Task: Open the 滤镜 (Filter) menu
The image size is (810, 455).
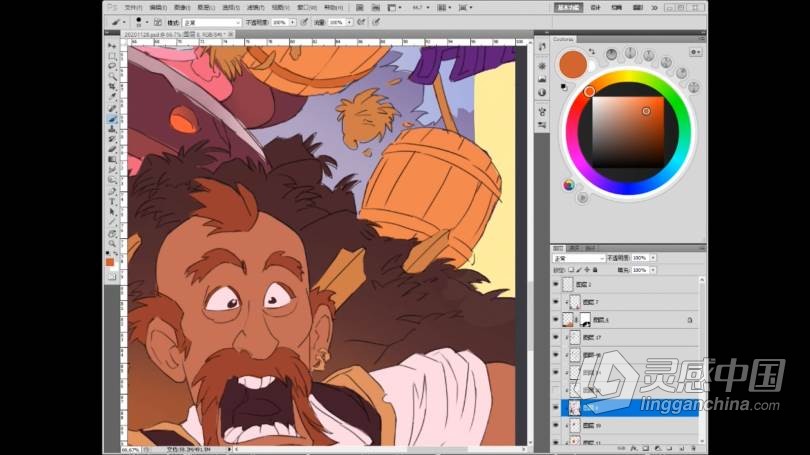Action: pos(256,8)
